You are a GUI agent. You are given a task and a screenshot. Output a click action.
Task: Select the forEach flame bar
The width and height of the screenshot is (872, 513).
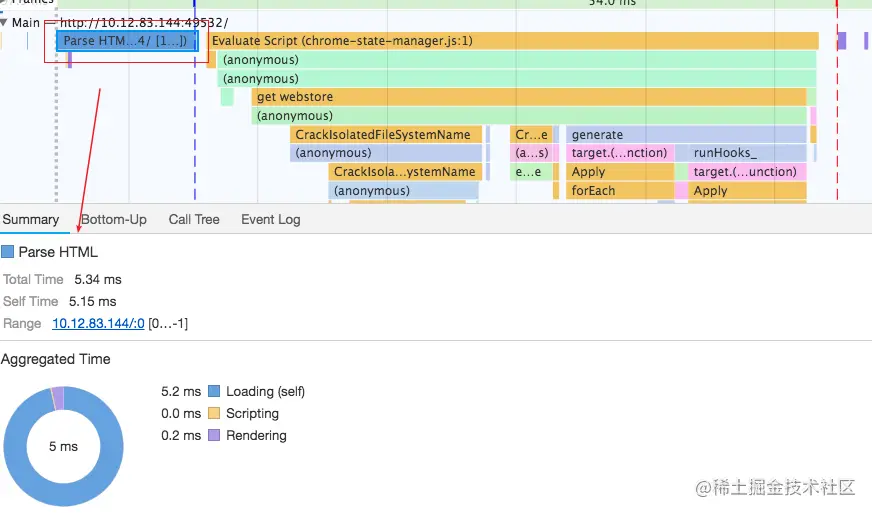click(x=620, y=191)
